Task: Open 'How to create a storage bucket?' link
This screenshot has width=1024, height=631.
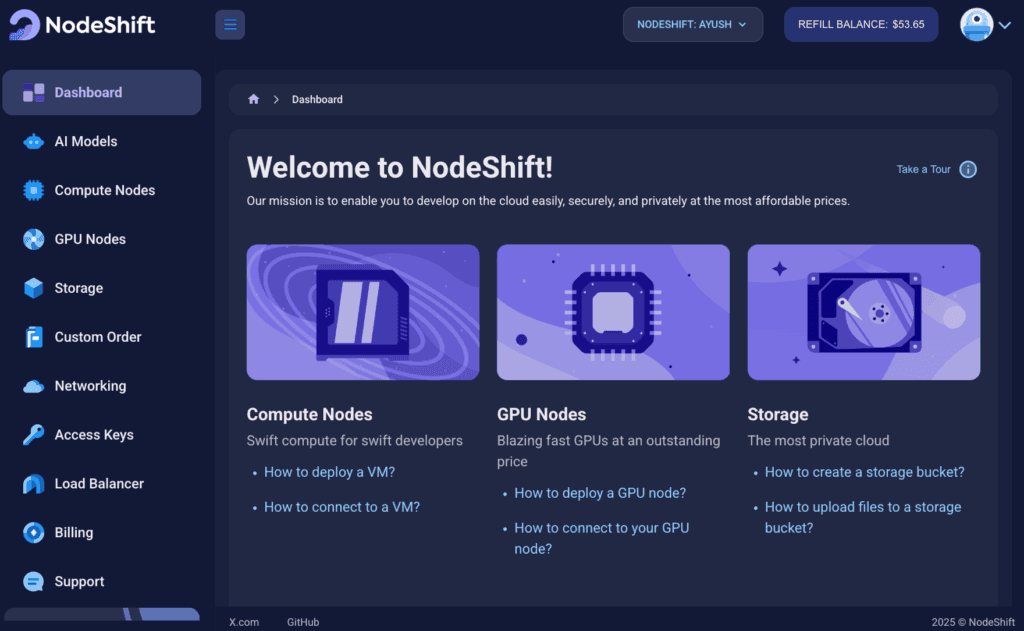Action: coord(865,472)
